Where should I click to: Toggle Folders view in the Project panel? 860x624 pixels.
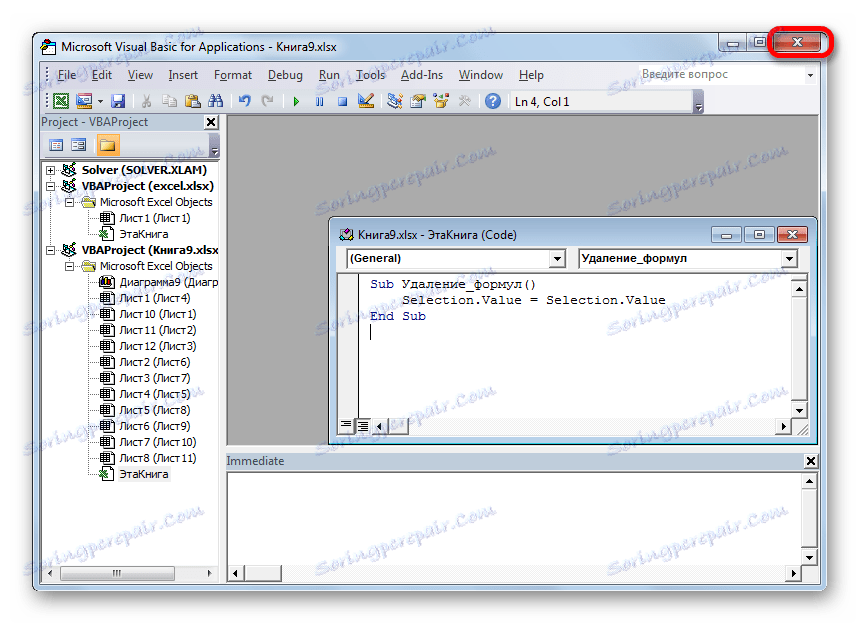[x=108, y=145]
